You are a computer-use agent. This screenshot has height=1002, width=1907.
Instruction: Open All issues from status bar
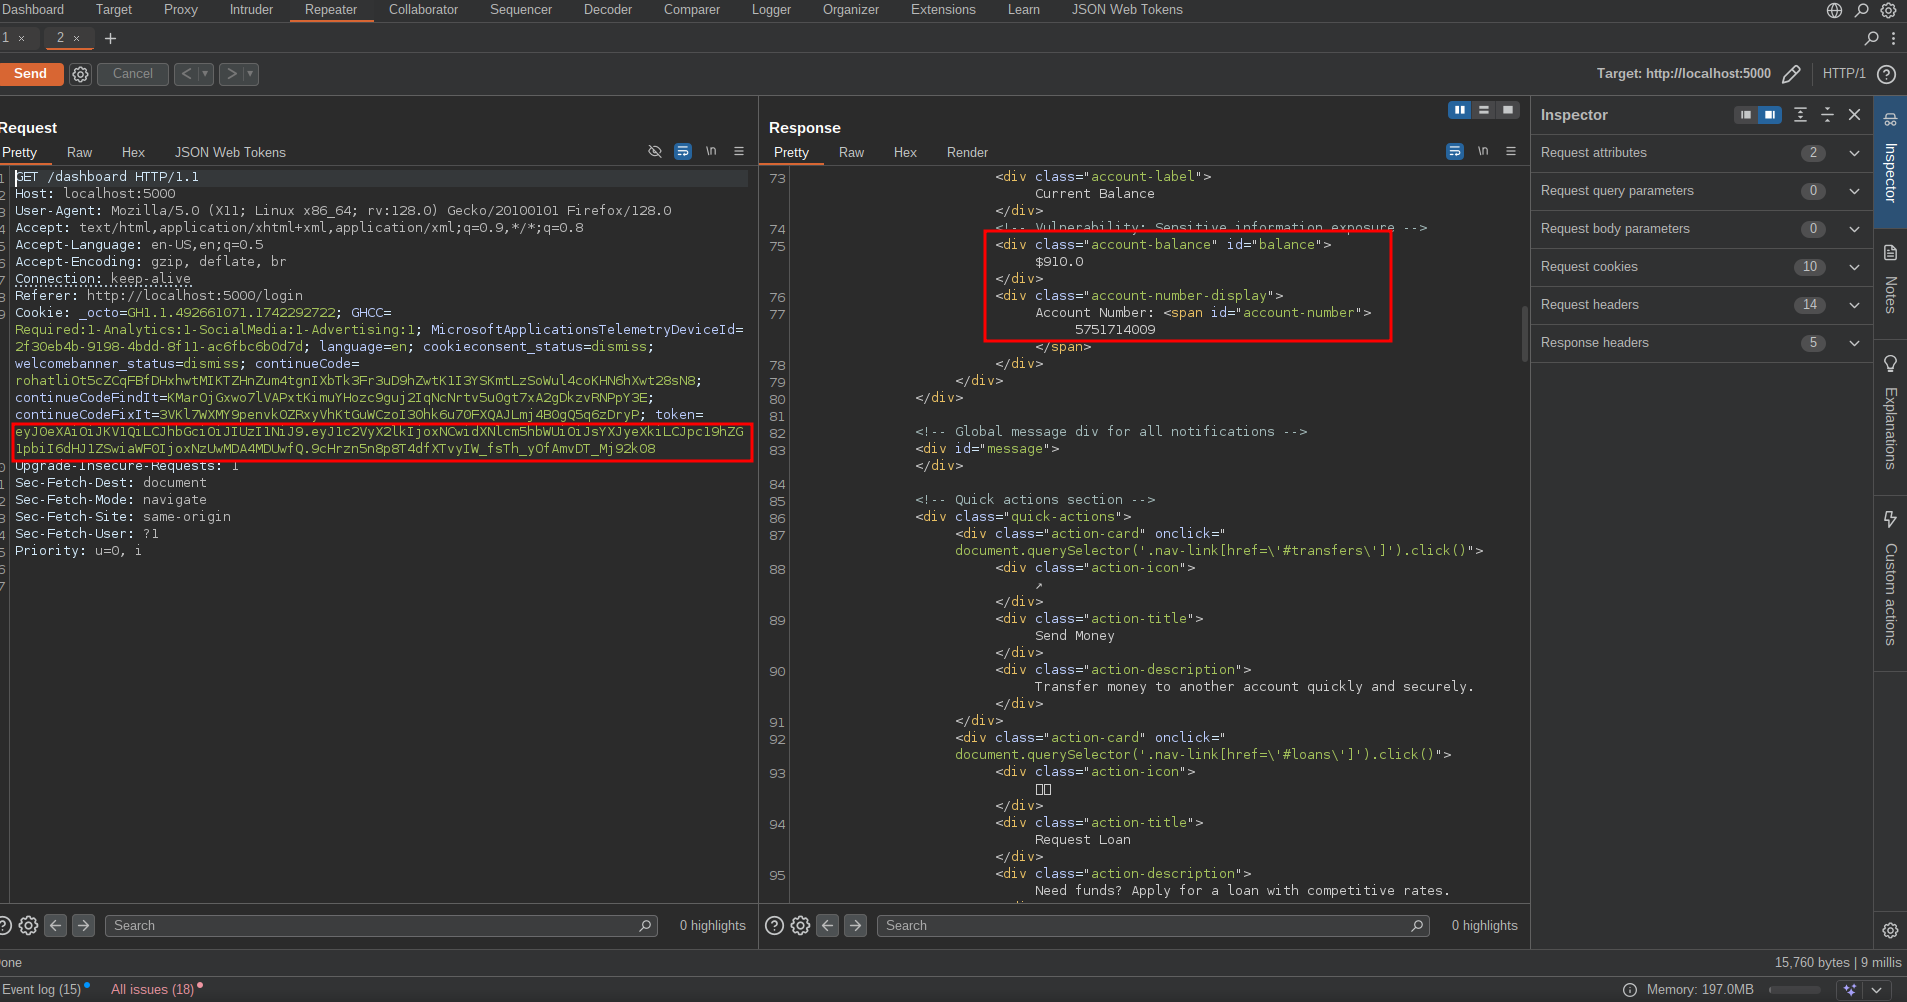[x=152, y=989]
